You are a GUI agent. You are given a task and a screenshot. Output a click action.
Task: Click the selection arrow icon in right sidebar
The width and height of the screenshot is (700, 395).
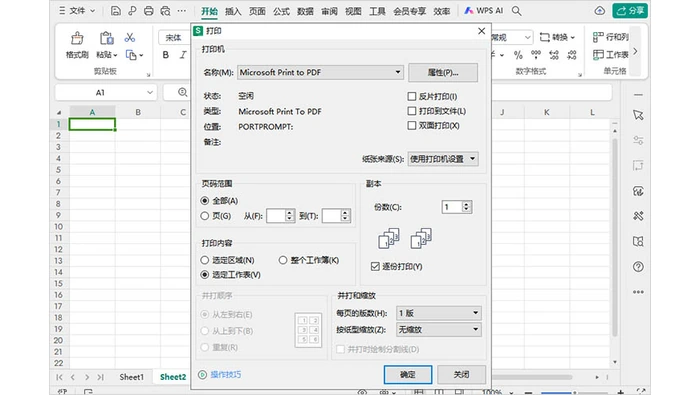click(x=638, y=115)
